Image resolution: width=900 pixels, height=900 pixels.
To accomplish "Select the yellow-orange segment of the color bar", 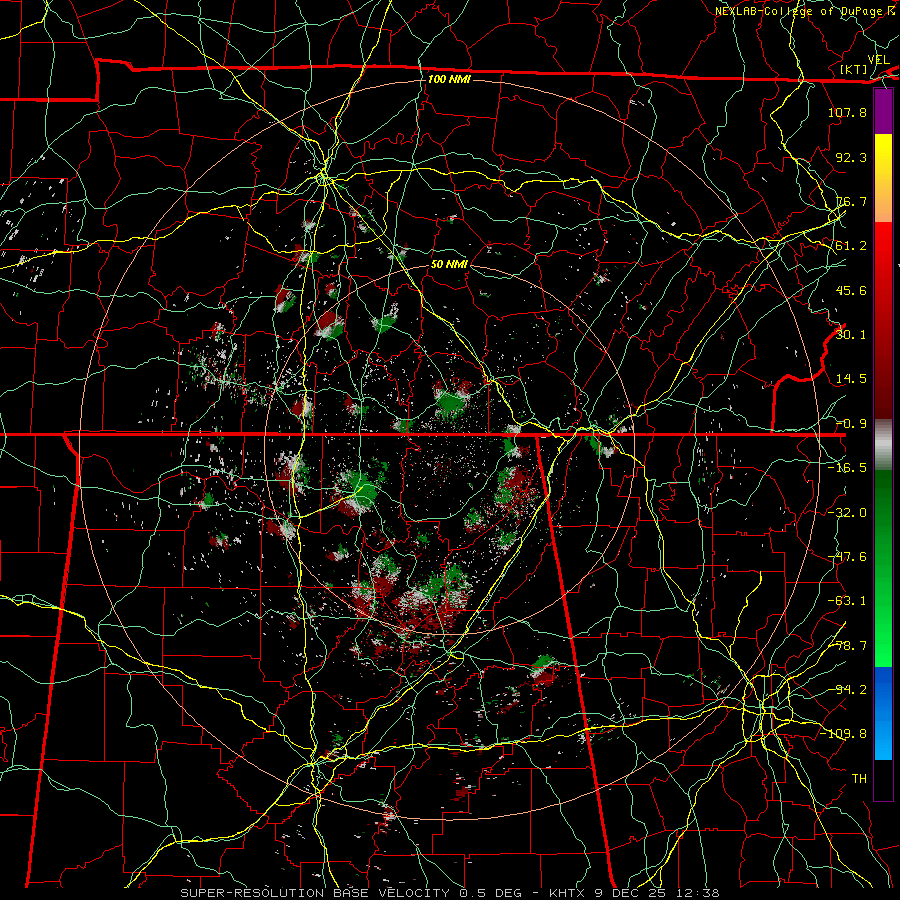I will [x=883, y=178].
